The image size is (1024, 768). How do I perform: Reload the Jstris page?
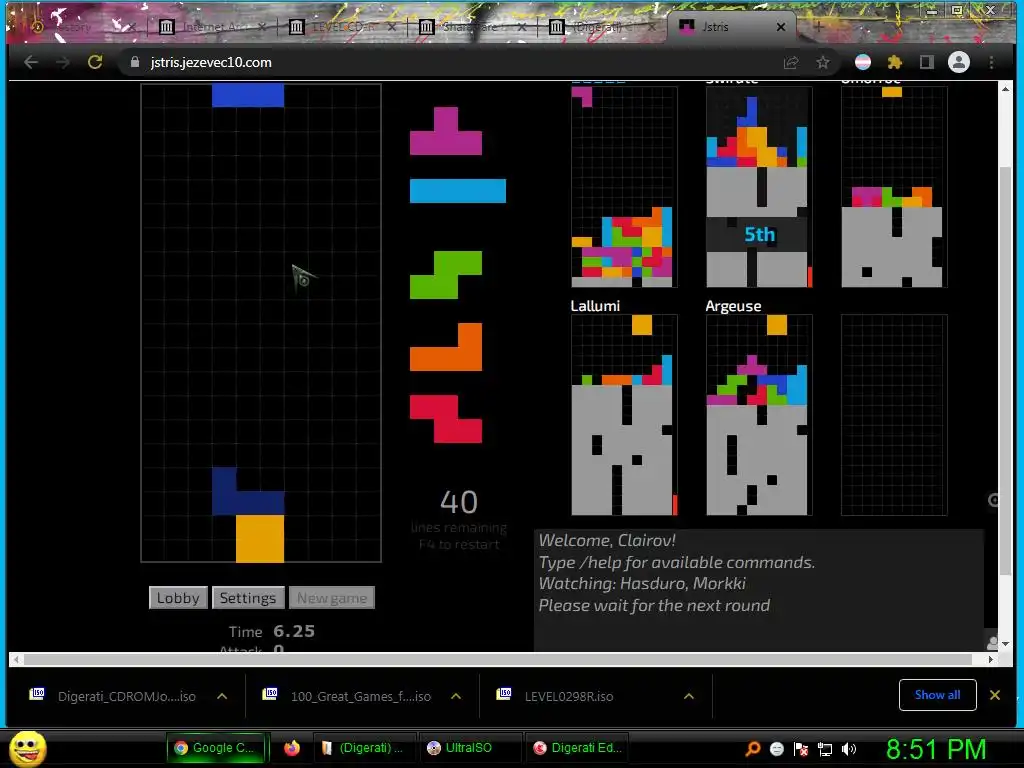point(95,62)
